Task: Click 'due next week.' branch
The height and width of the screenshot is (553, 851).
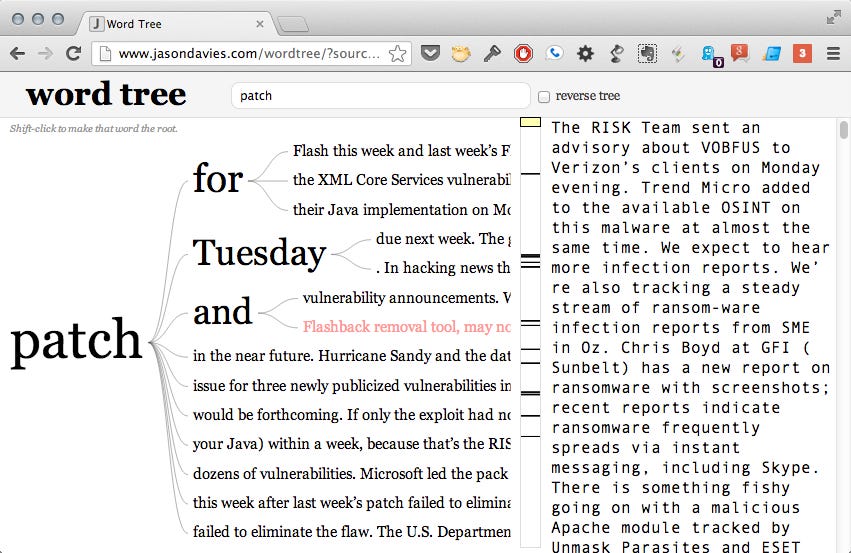Action: pos(443,239)
